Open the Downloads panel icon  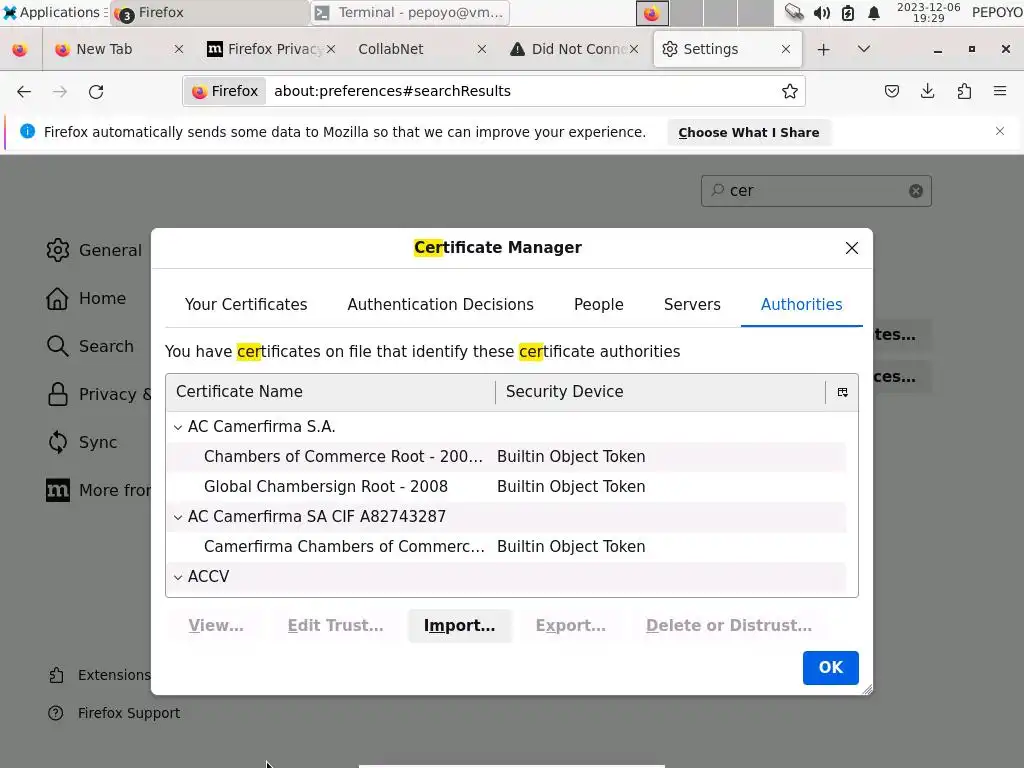click(927, 91)
